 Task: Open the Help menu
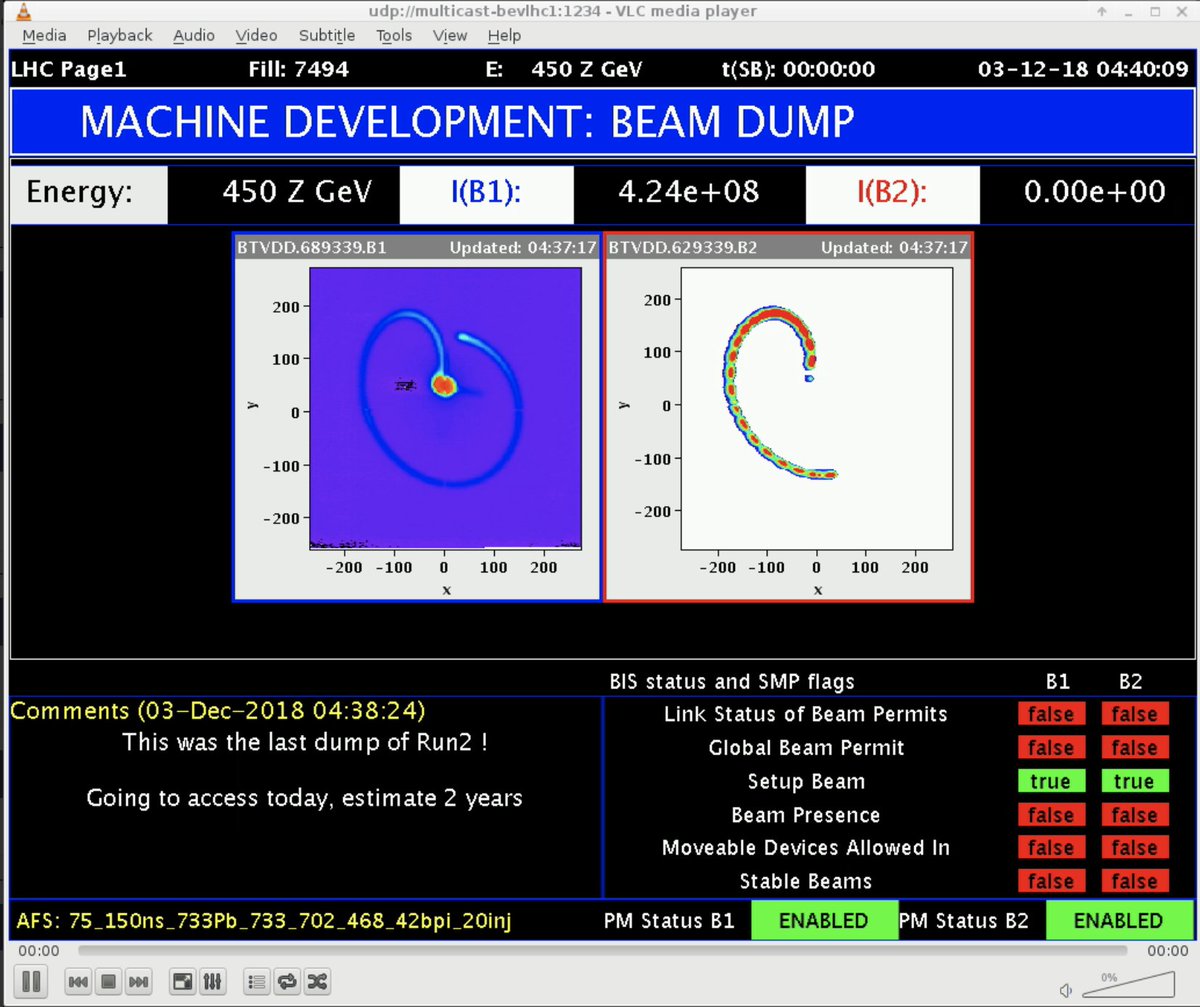(504, 35)
